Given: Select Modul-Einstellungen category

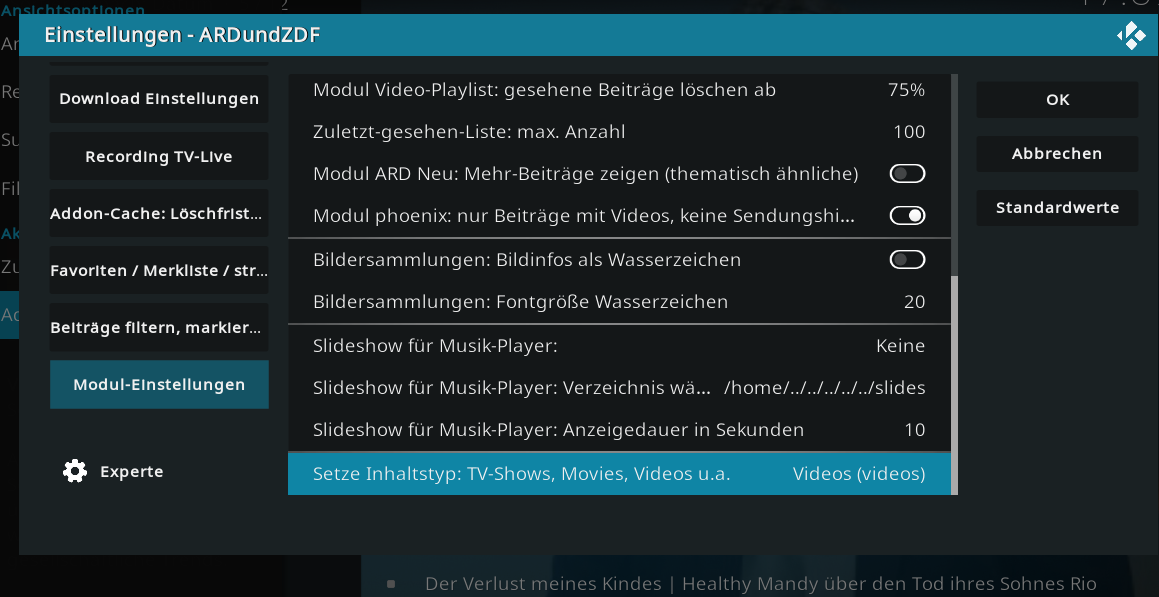Looking at the screenshot, I should (x=159, y=384).
